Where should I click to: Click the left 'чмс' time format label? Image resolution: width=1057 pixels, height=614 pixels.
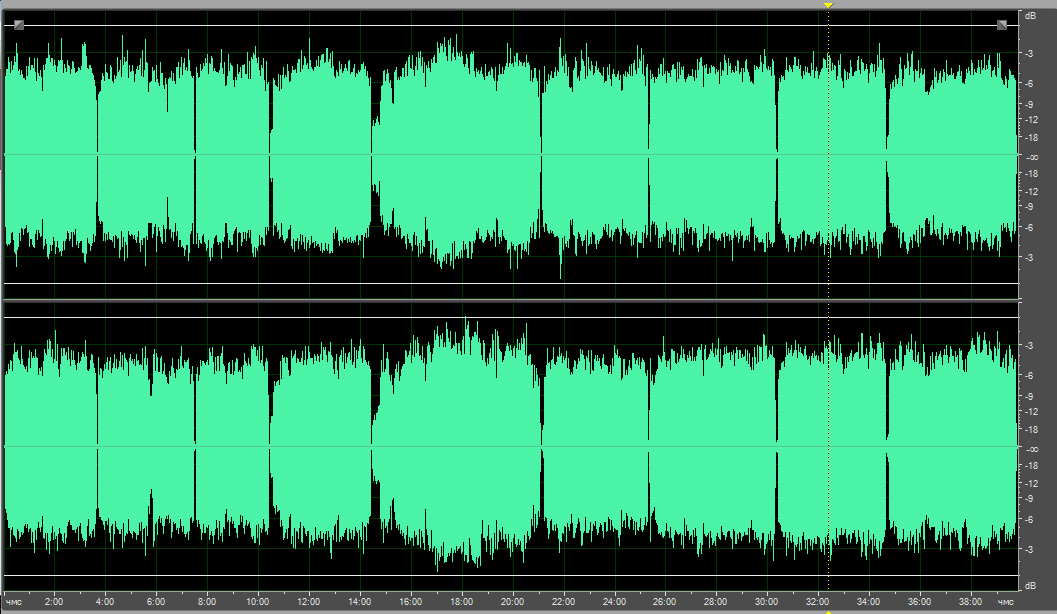[14, 602]
